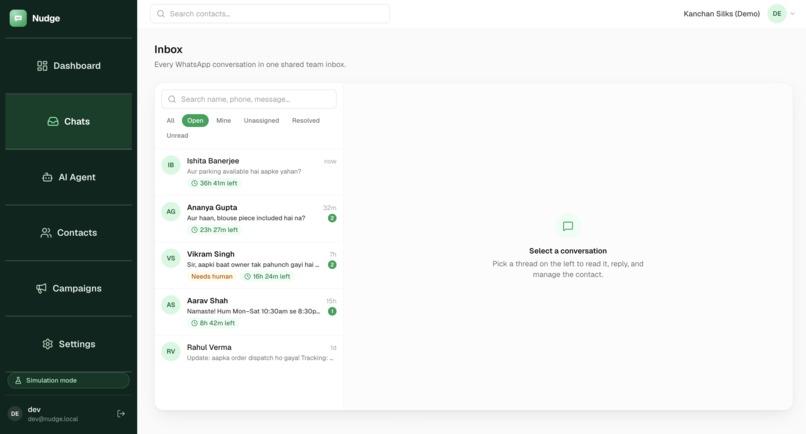The width and height of the screenshot is (806, 434).
Task: Click the 23h 27m left timer badge
Action: (214, 230)
